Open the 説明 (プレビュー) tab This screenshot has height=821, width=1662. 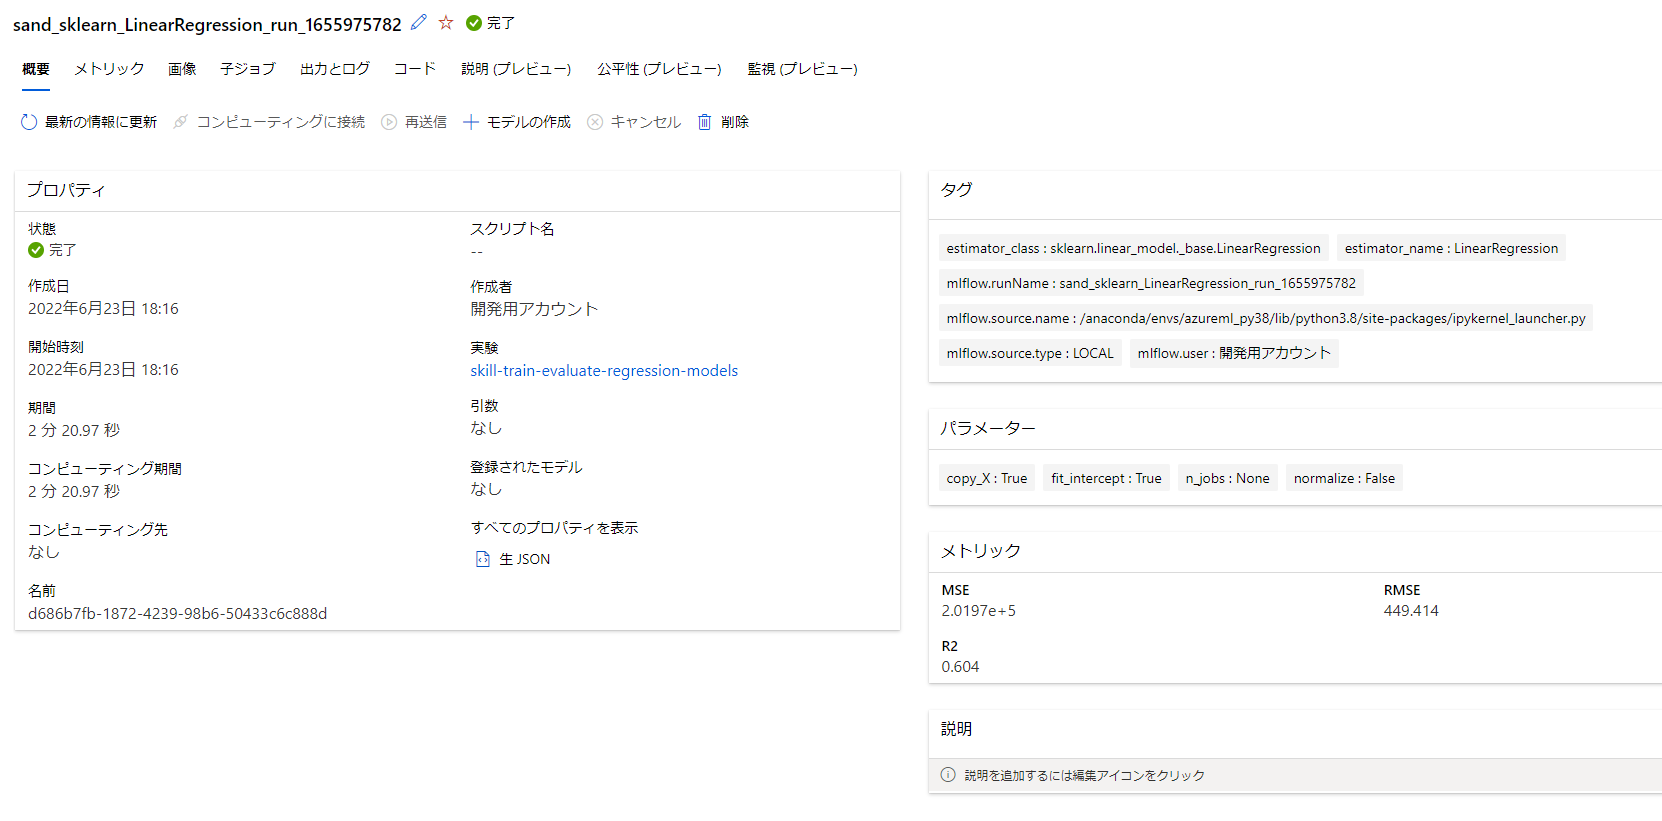point(517,69)
